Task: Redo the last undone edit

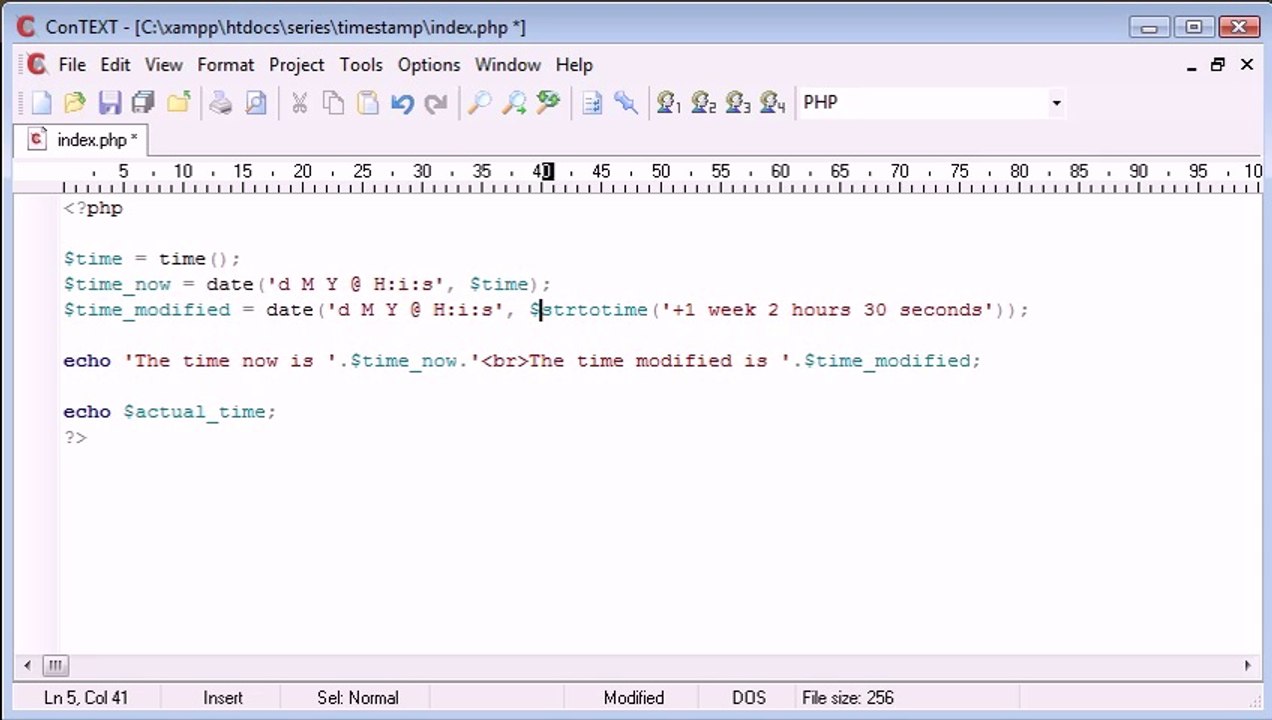Action: [x=436, y=102]
